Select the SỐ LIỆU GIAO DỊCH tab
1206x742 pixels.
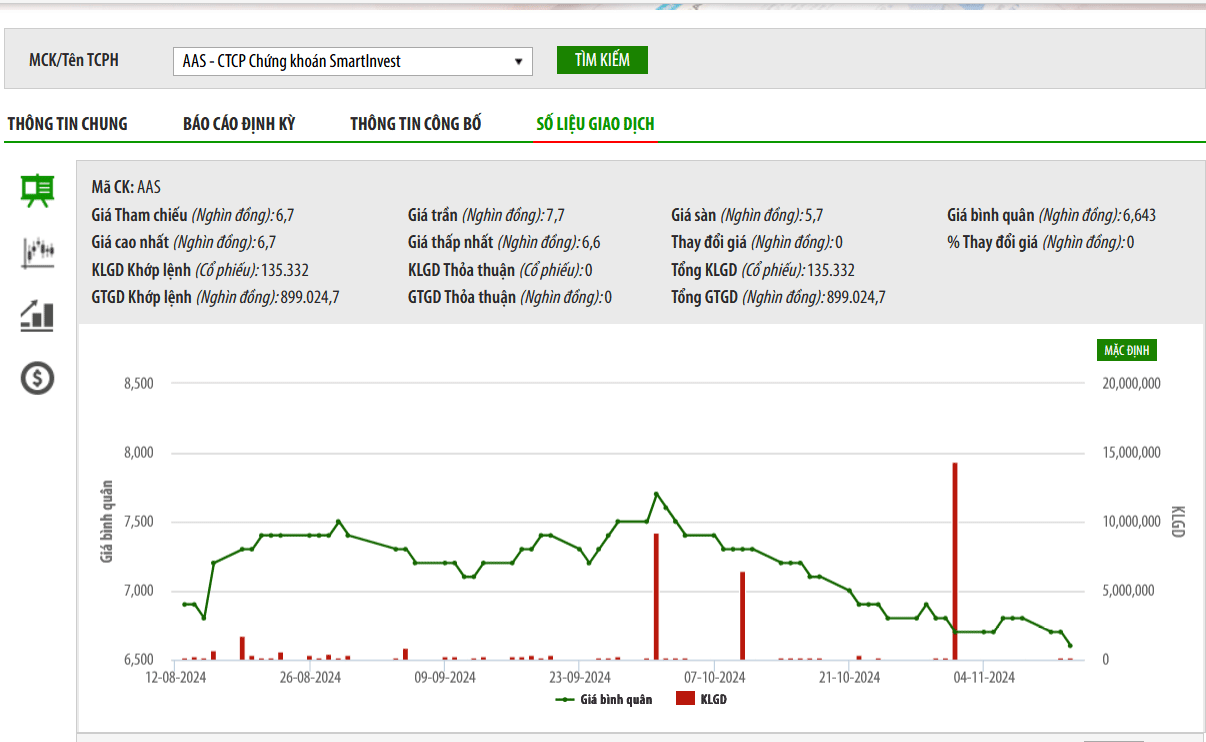pos(595,124)
